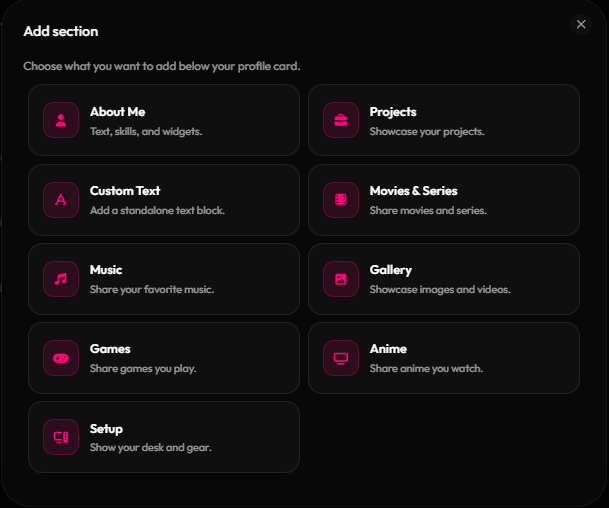Image resolution: width=609 pixels, height=508 pixels.
Task: Click the Games controller icon
Action: coord(61,358)
